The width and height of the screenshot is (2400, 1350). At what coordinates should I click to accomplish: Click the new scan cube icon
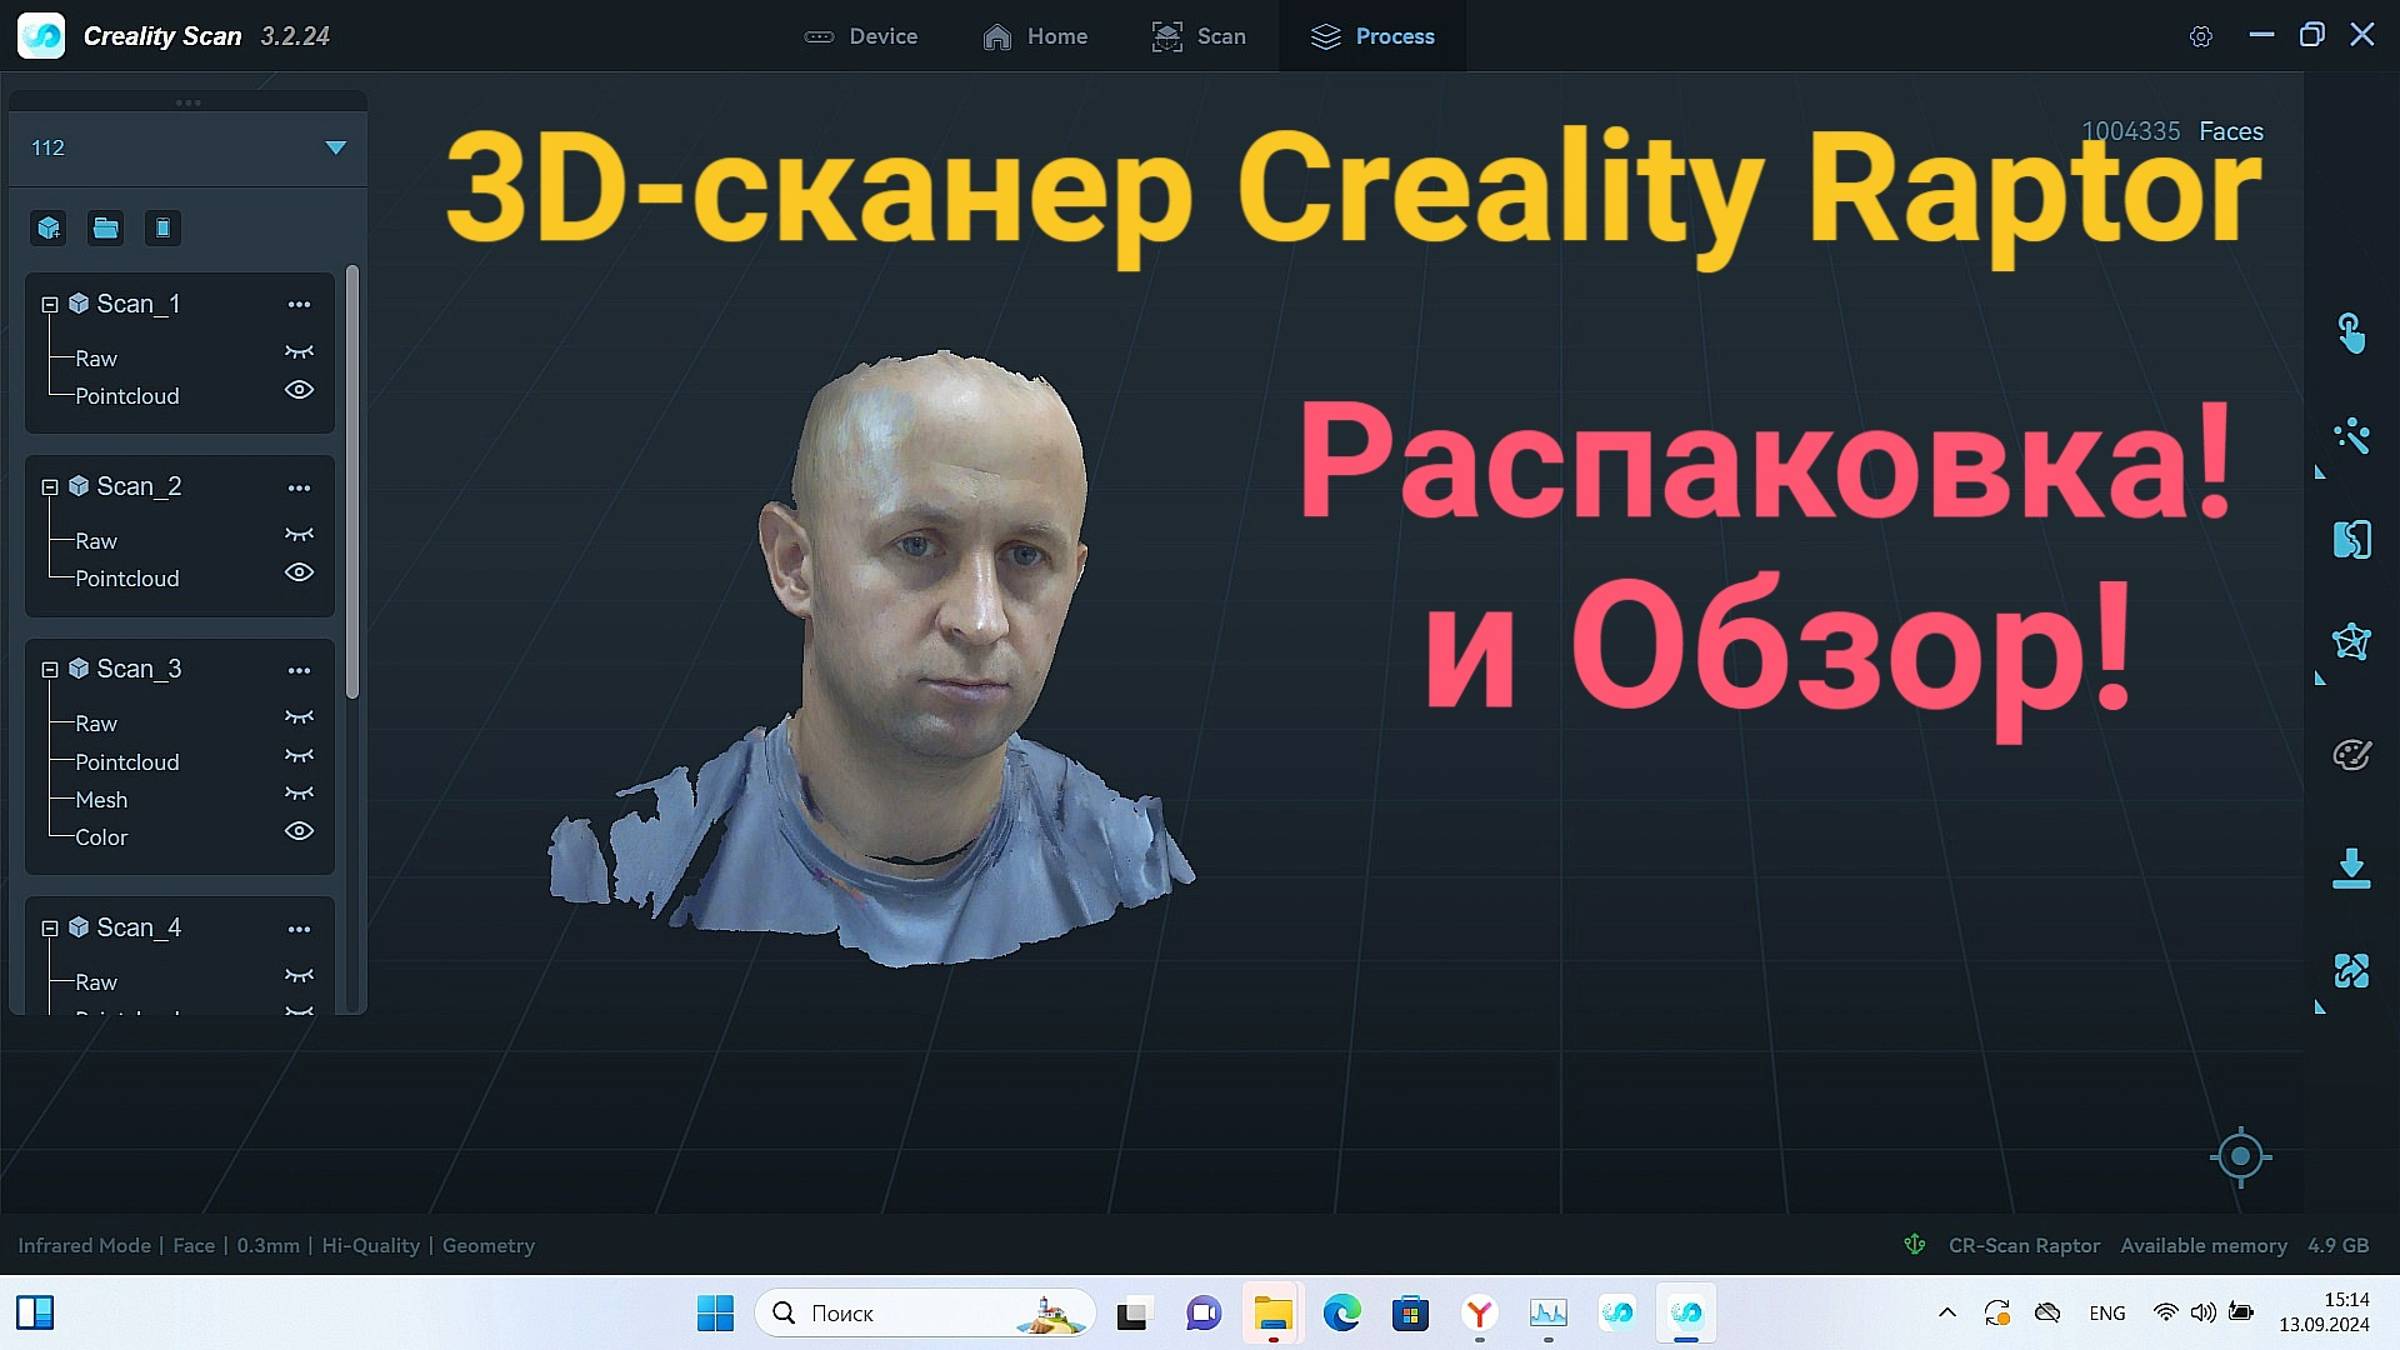coord(49,228)
